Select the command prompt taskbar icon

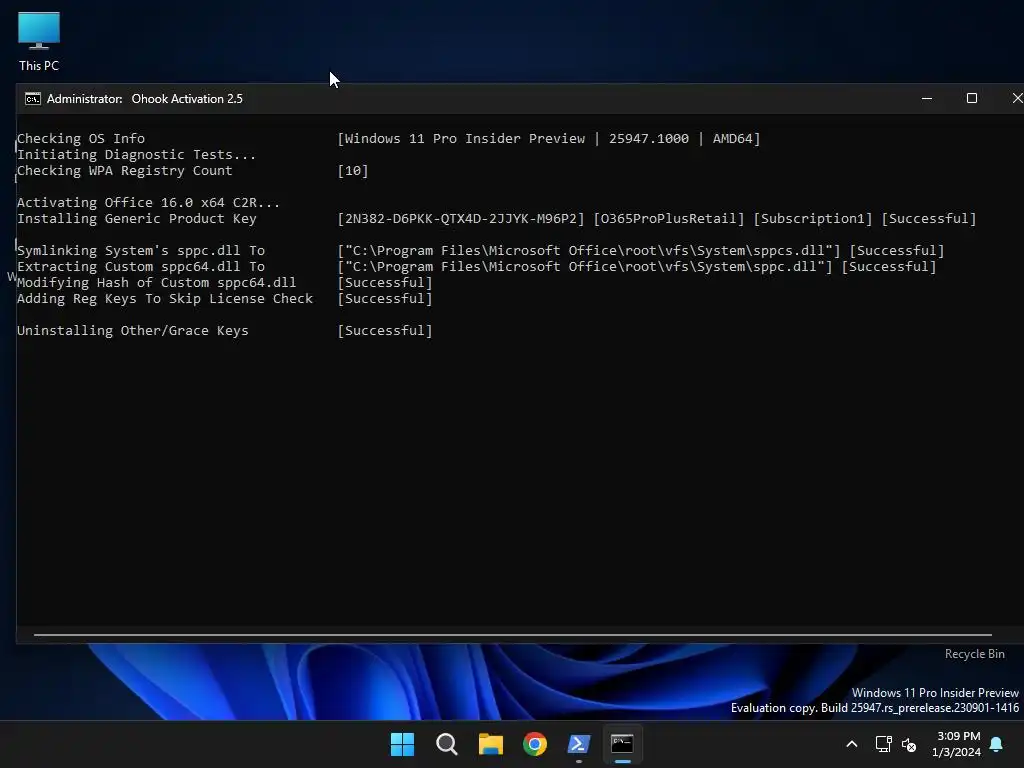point(622,744)
